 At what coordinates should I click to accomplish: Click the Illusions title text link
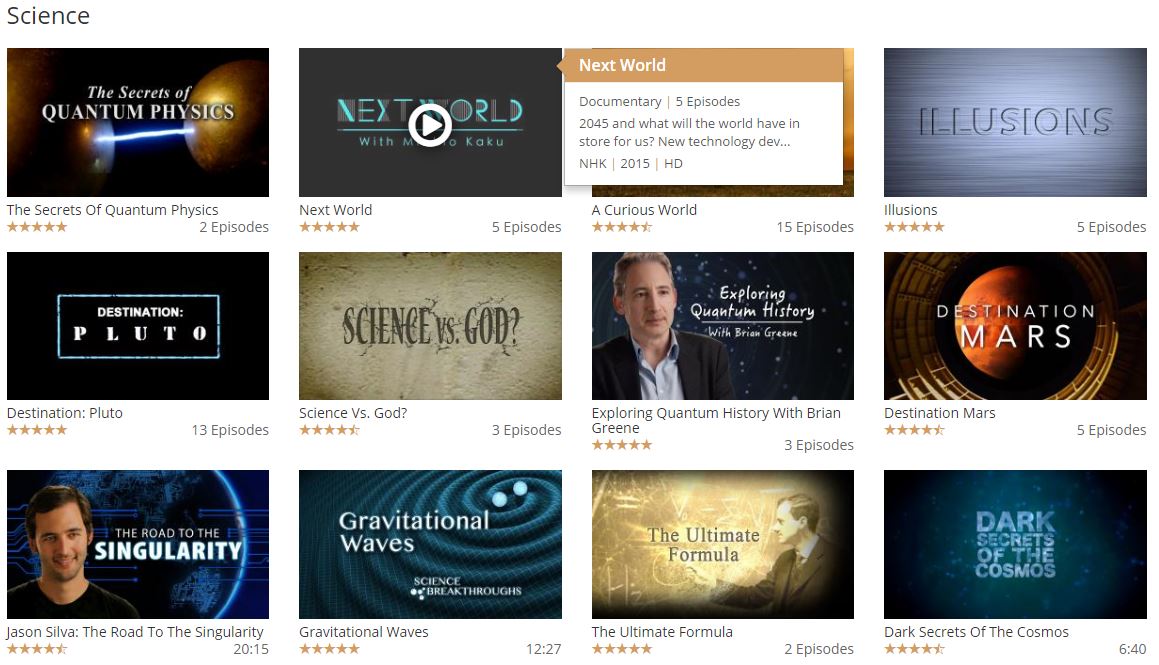pos(911,210)
